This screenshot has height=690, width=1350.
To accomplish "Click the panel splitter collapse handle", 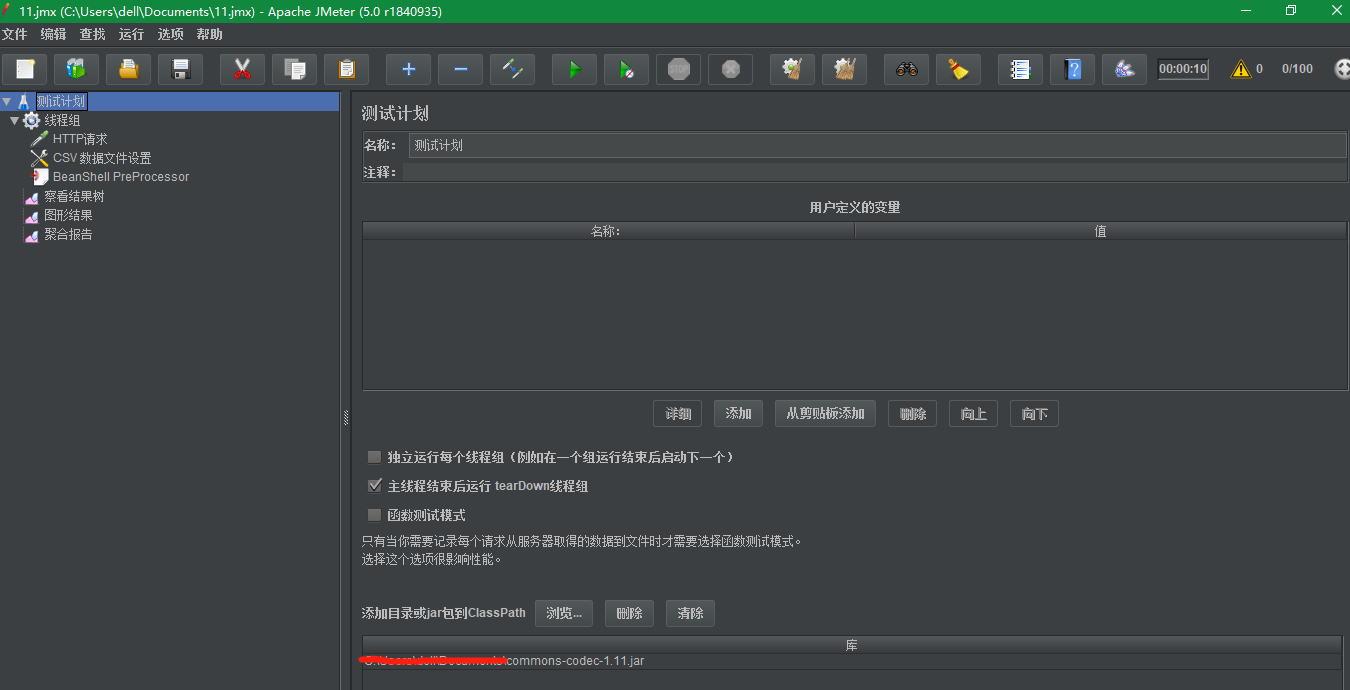I will coord(346,417).
